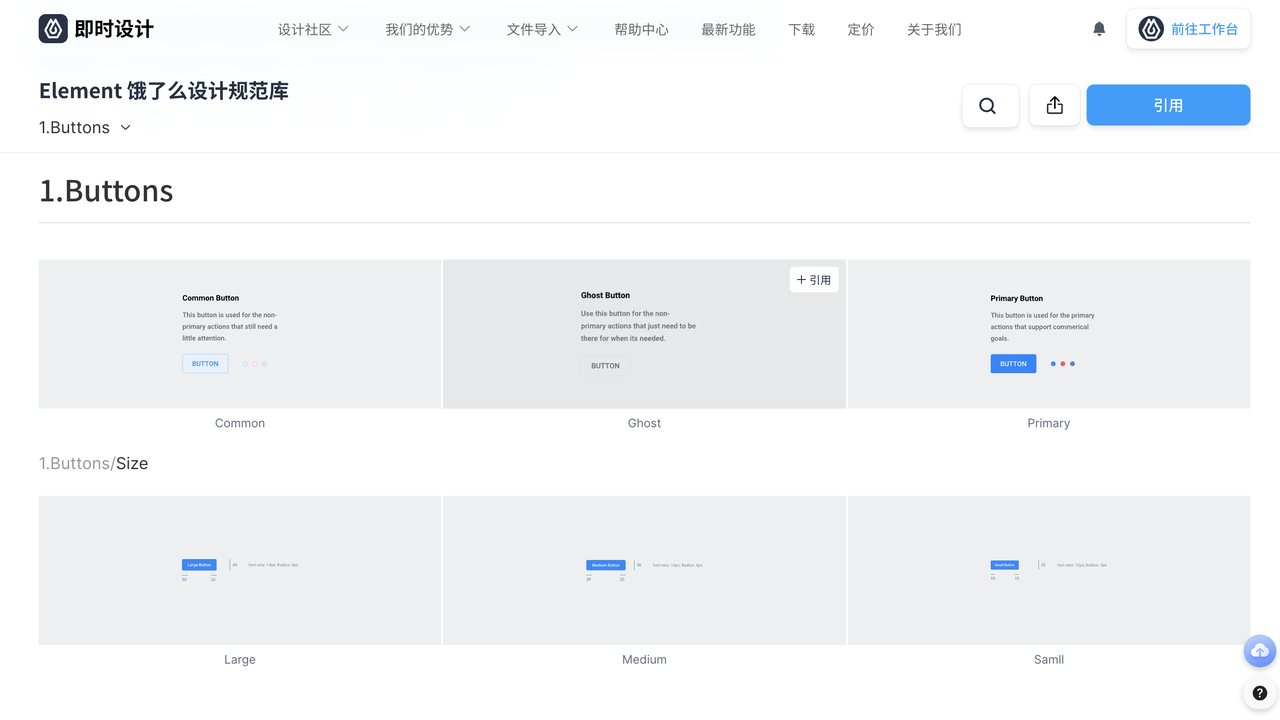Select the Large button size thumbnail
The width and height of the screenshot is (1280, 720).
click(240, 570)
